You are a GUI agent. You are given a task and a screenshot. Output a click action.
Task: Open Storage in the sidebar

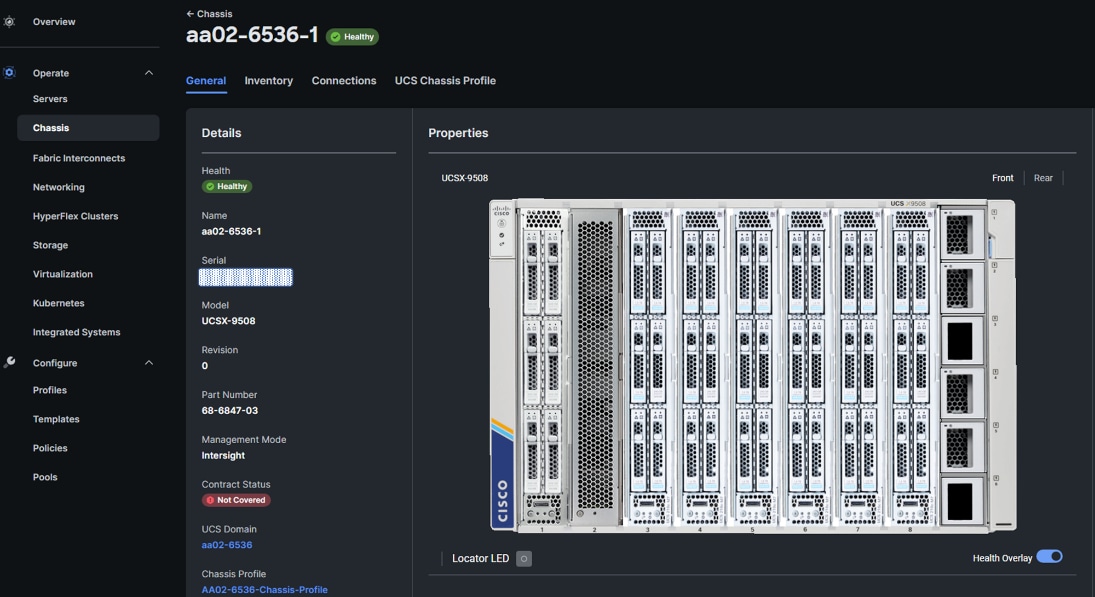[50, 245]
